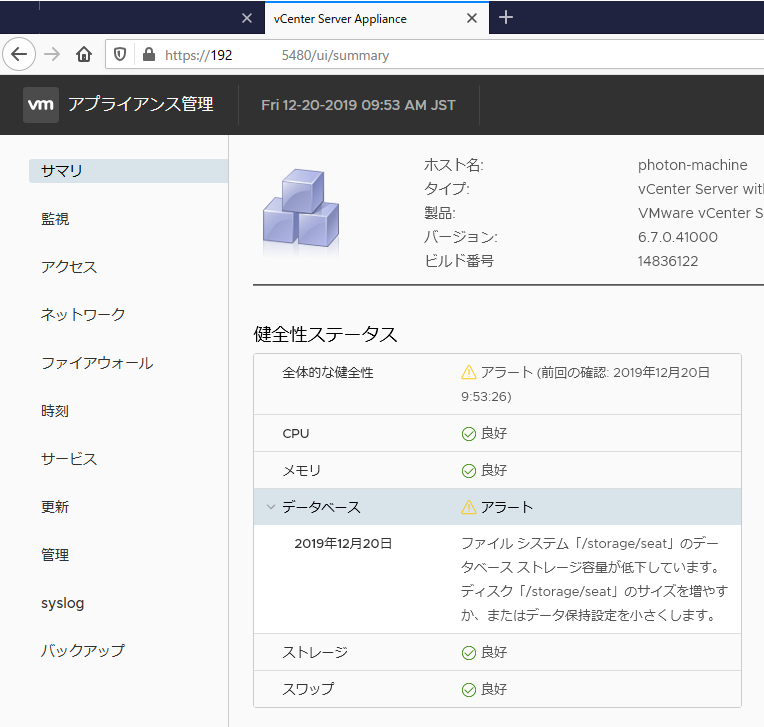764x727 pixels.
Task: Click the product value VMware vCenter
Action: tap(701, 213)
